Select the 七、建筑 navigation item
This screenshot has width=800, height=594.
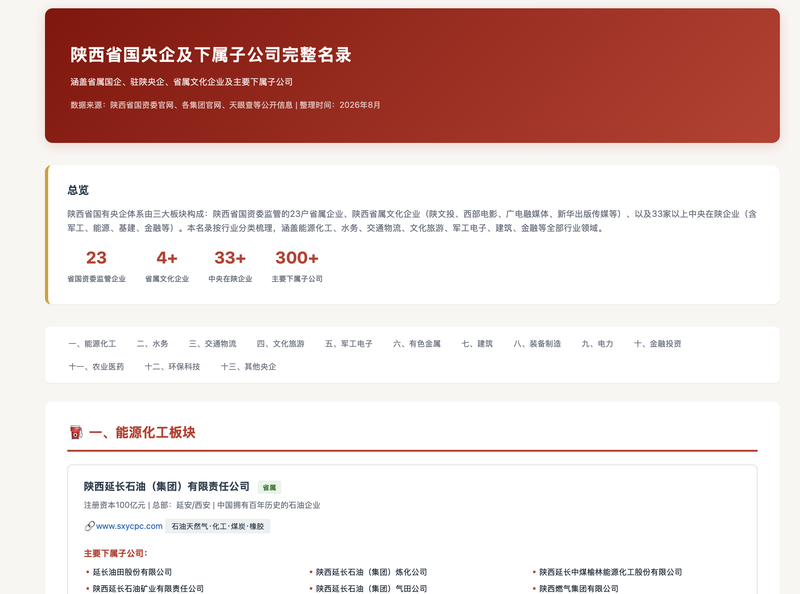(x=477, y=343)
